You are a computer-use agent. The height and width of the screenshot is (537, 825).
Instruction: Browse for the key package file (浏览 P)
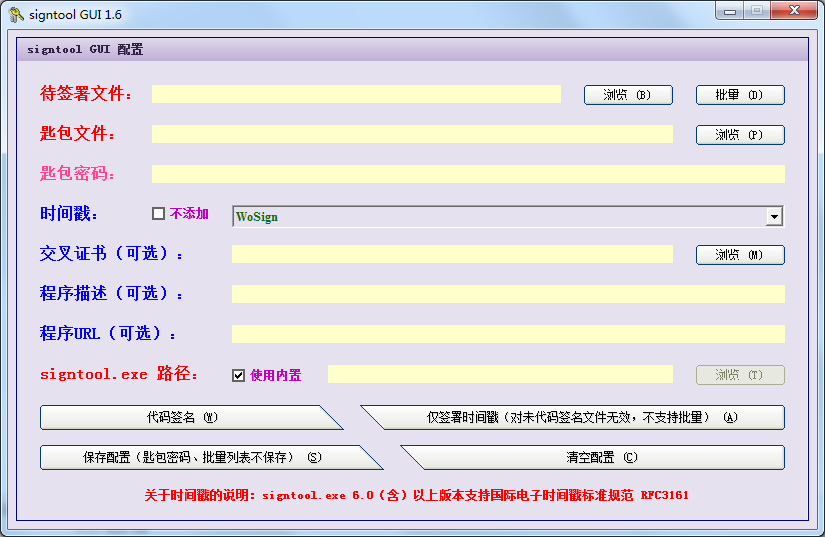tap(740, 135)
